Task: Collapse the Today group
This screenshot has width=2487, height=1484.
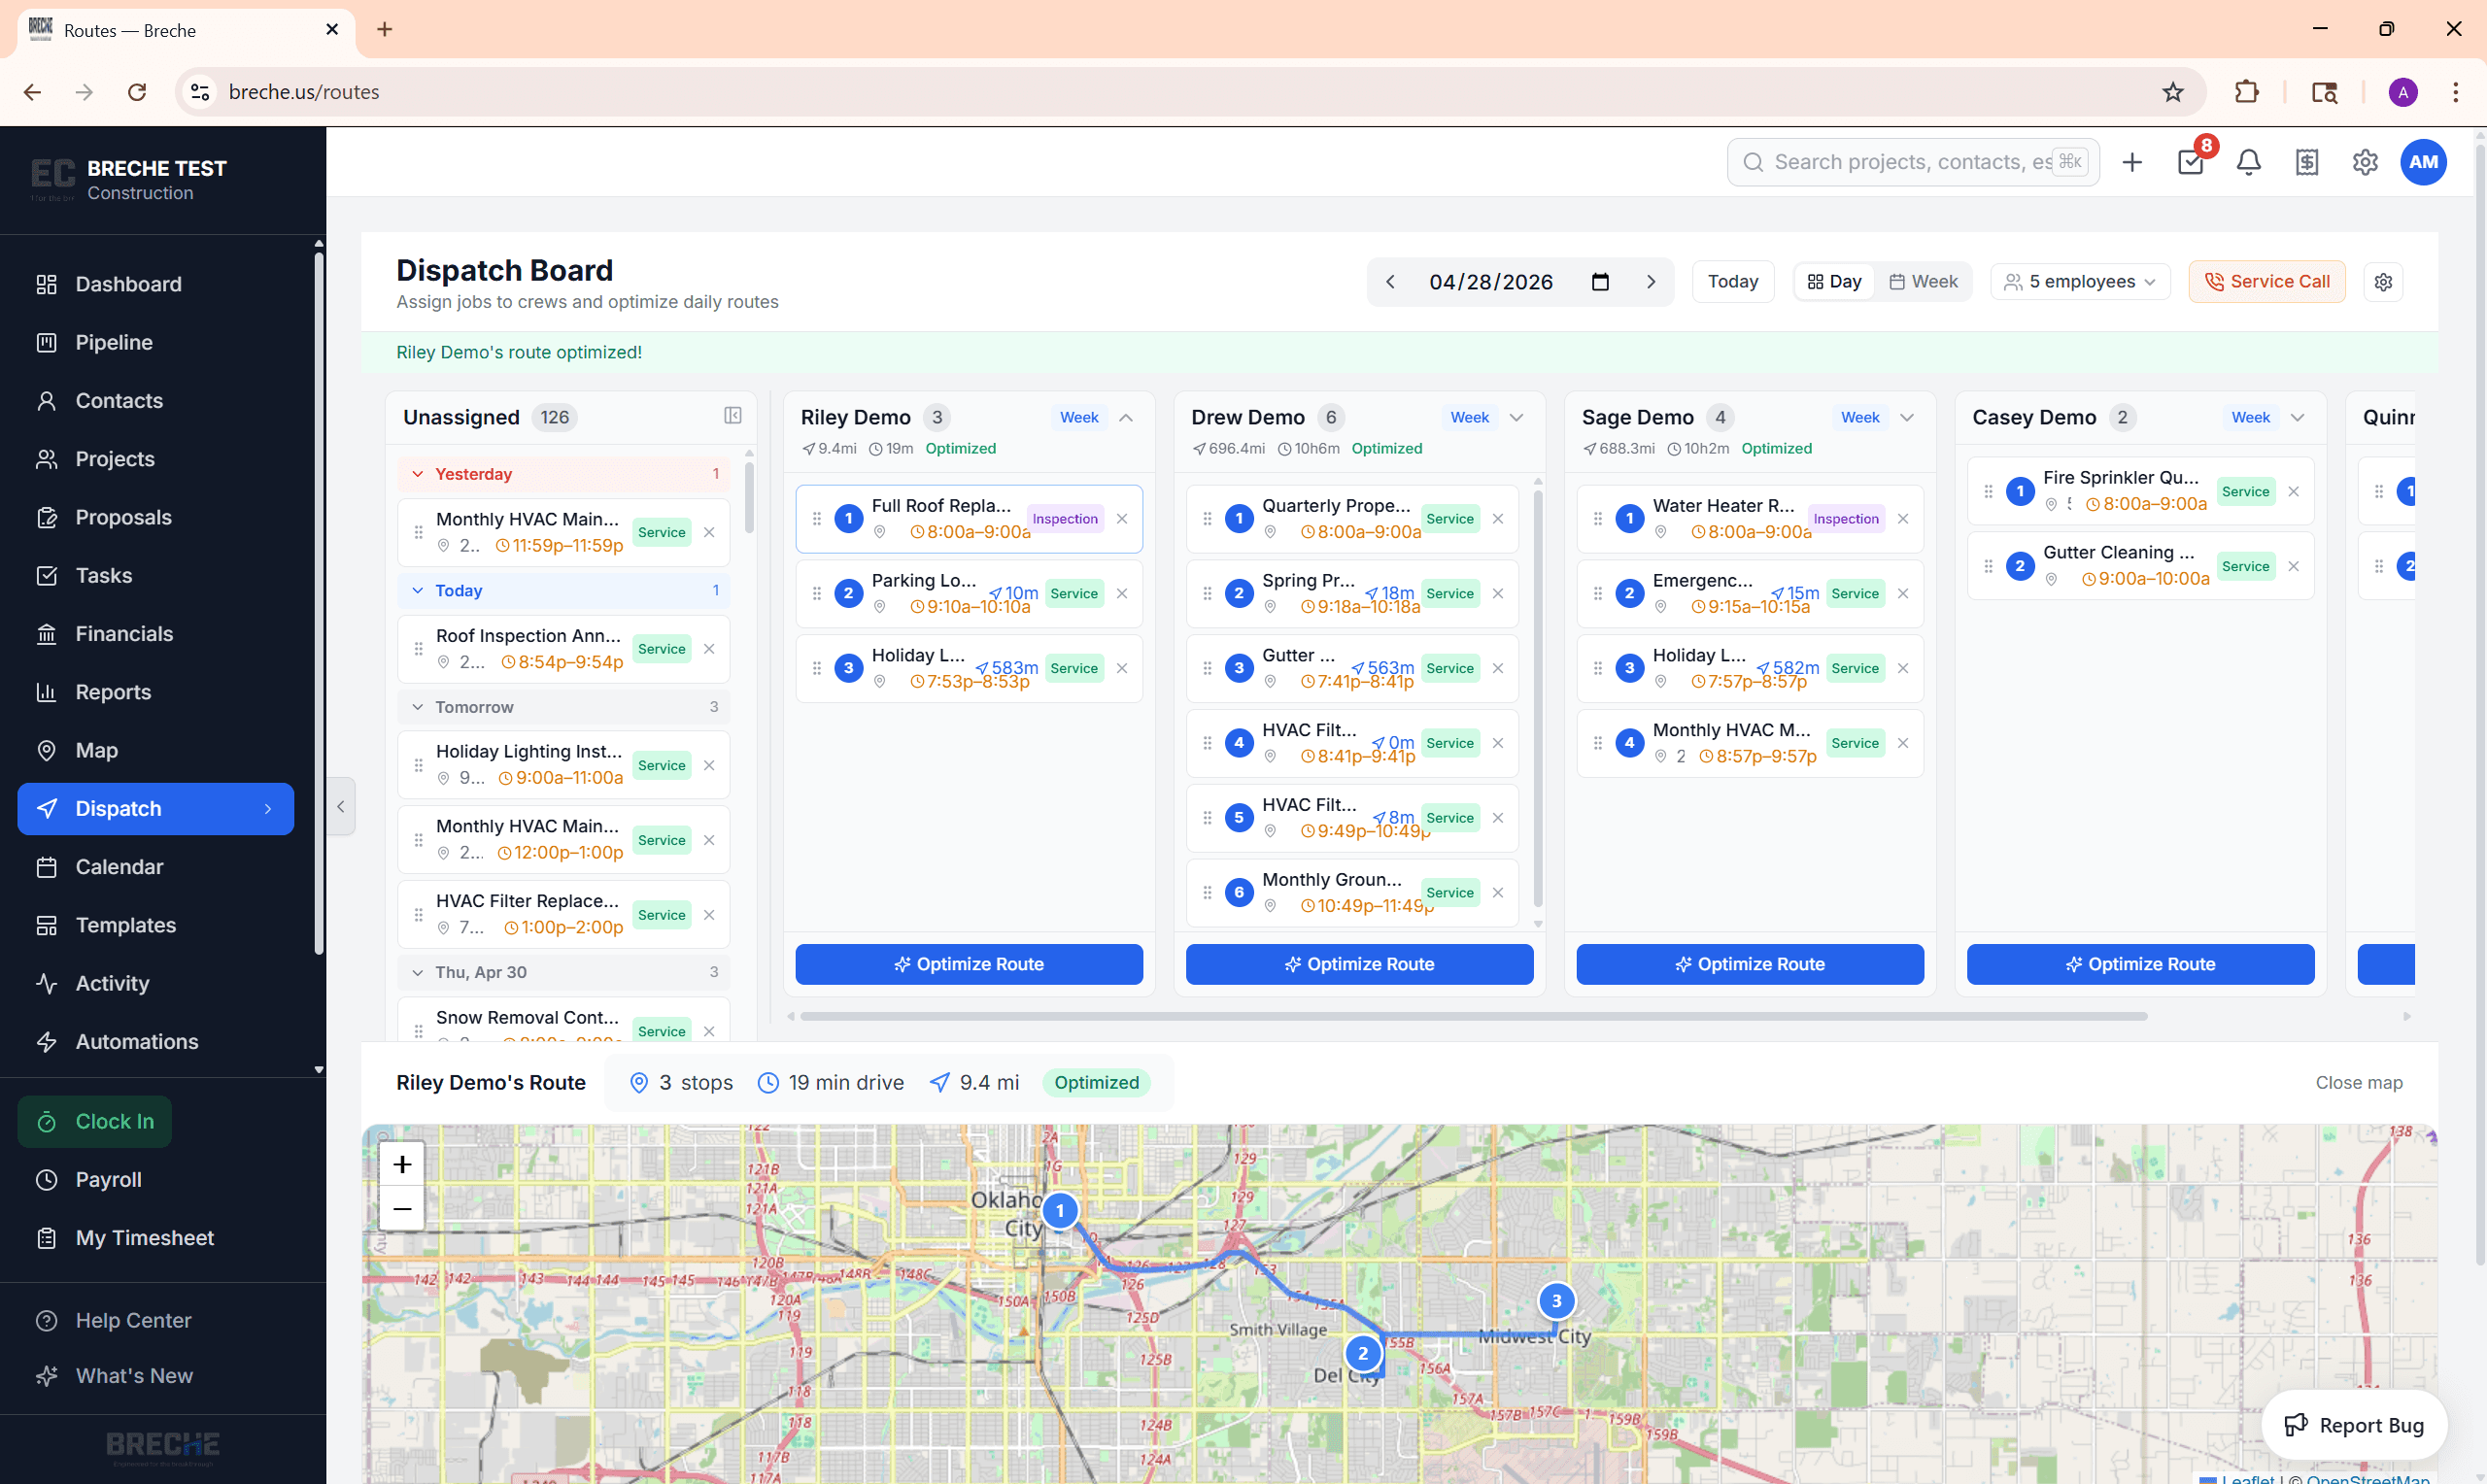Action: point(564,591)
